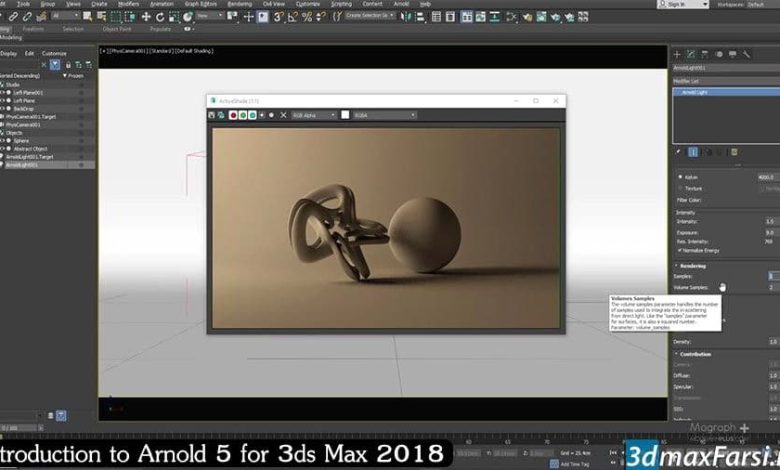Open the Scripting menu
Viewport: 780px width, 470px height.
coord(341,3)
